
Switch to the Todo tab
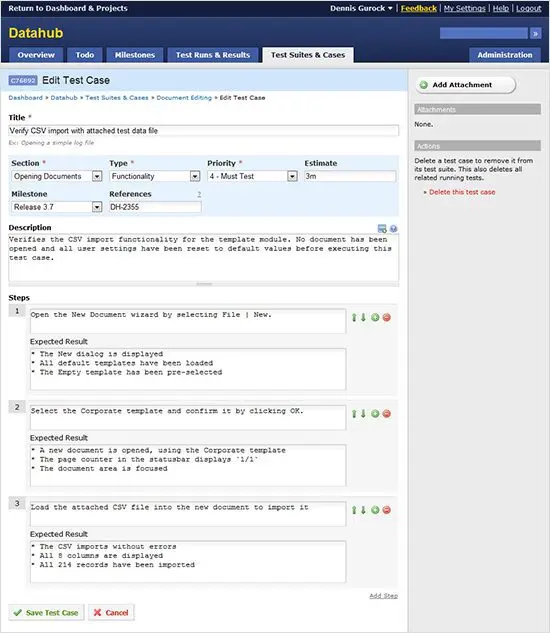pyautogui.click(x=85, y=55)
